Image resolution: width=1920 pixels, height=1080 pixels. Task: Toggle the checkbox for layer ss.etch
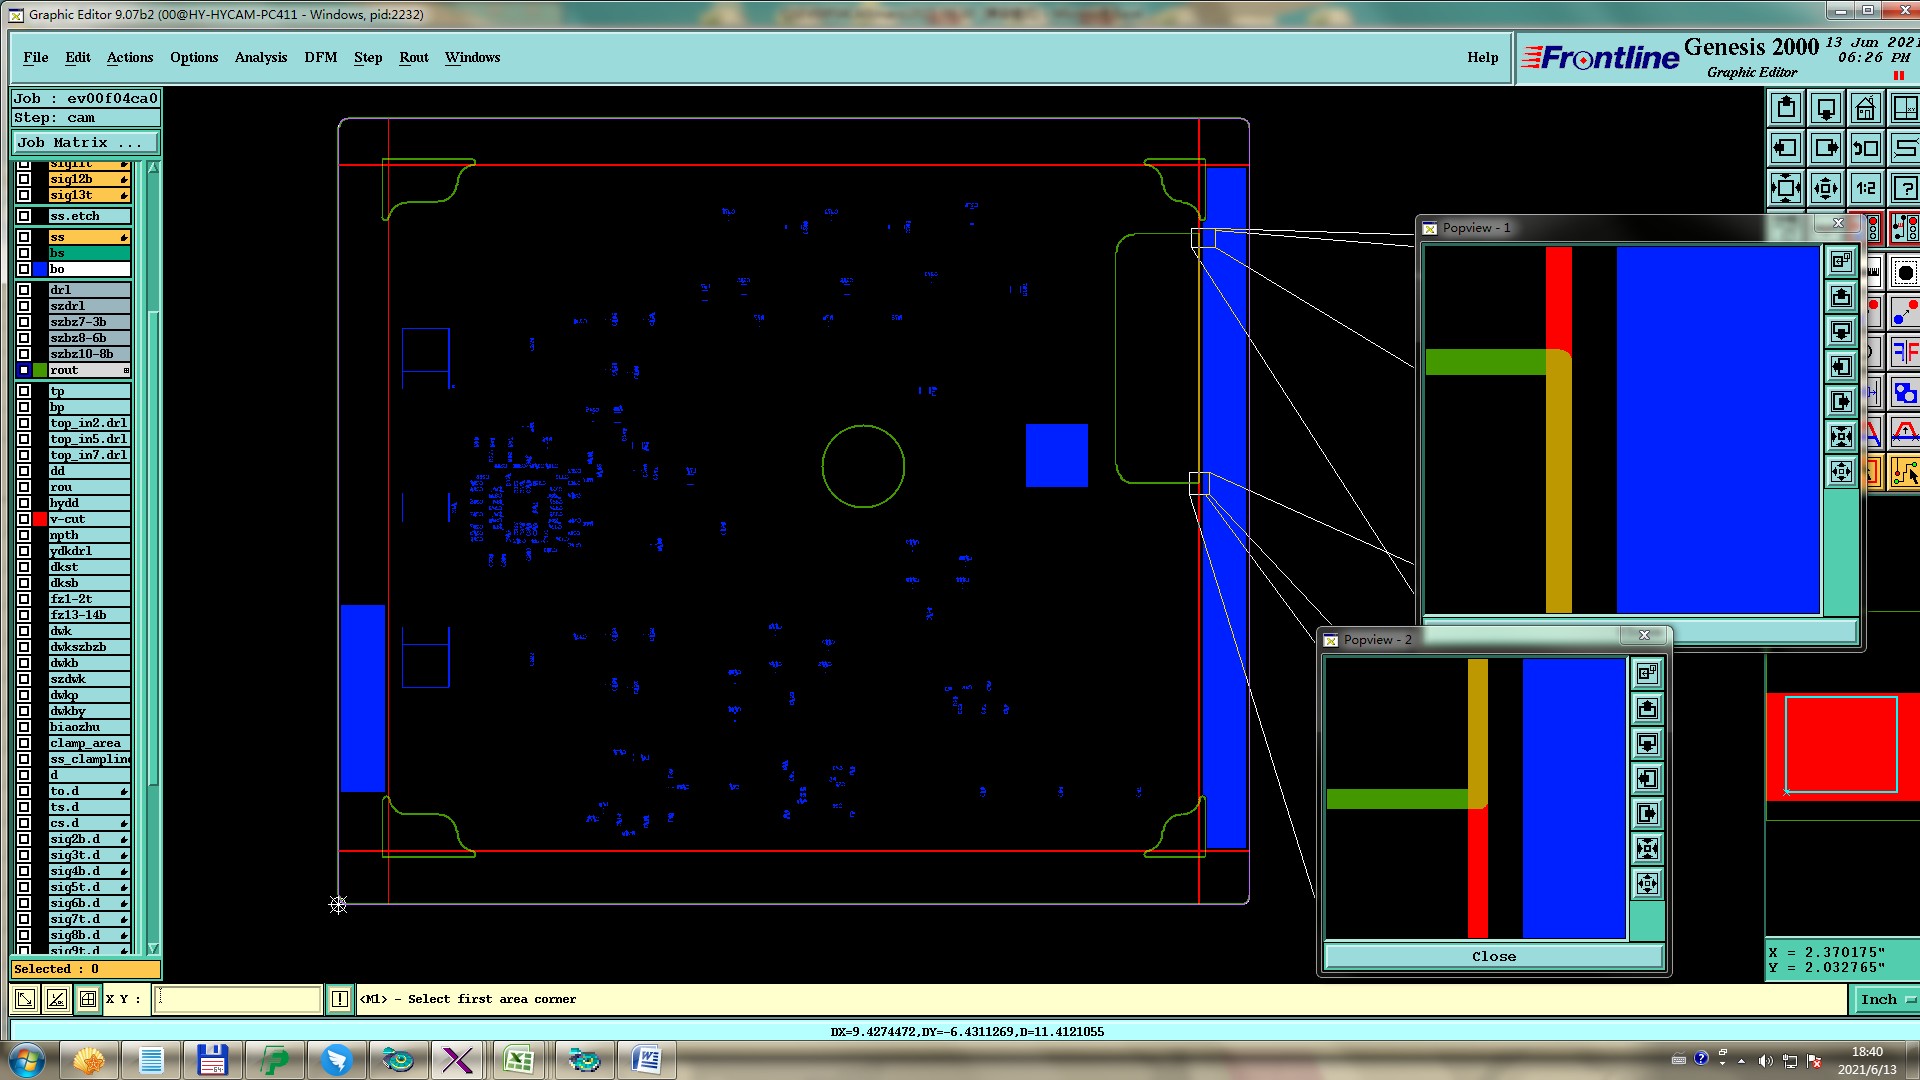click(24, 216)
